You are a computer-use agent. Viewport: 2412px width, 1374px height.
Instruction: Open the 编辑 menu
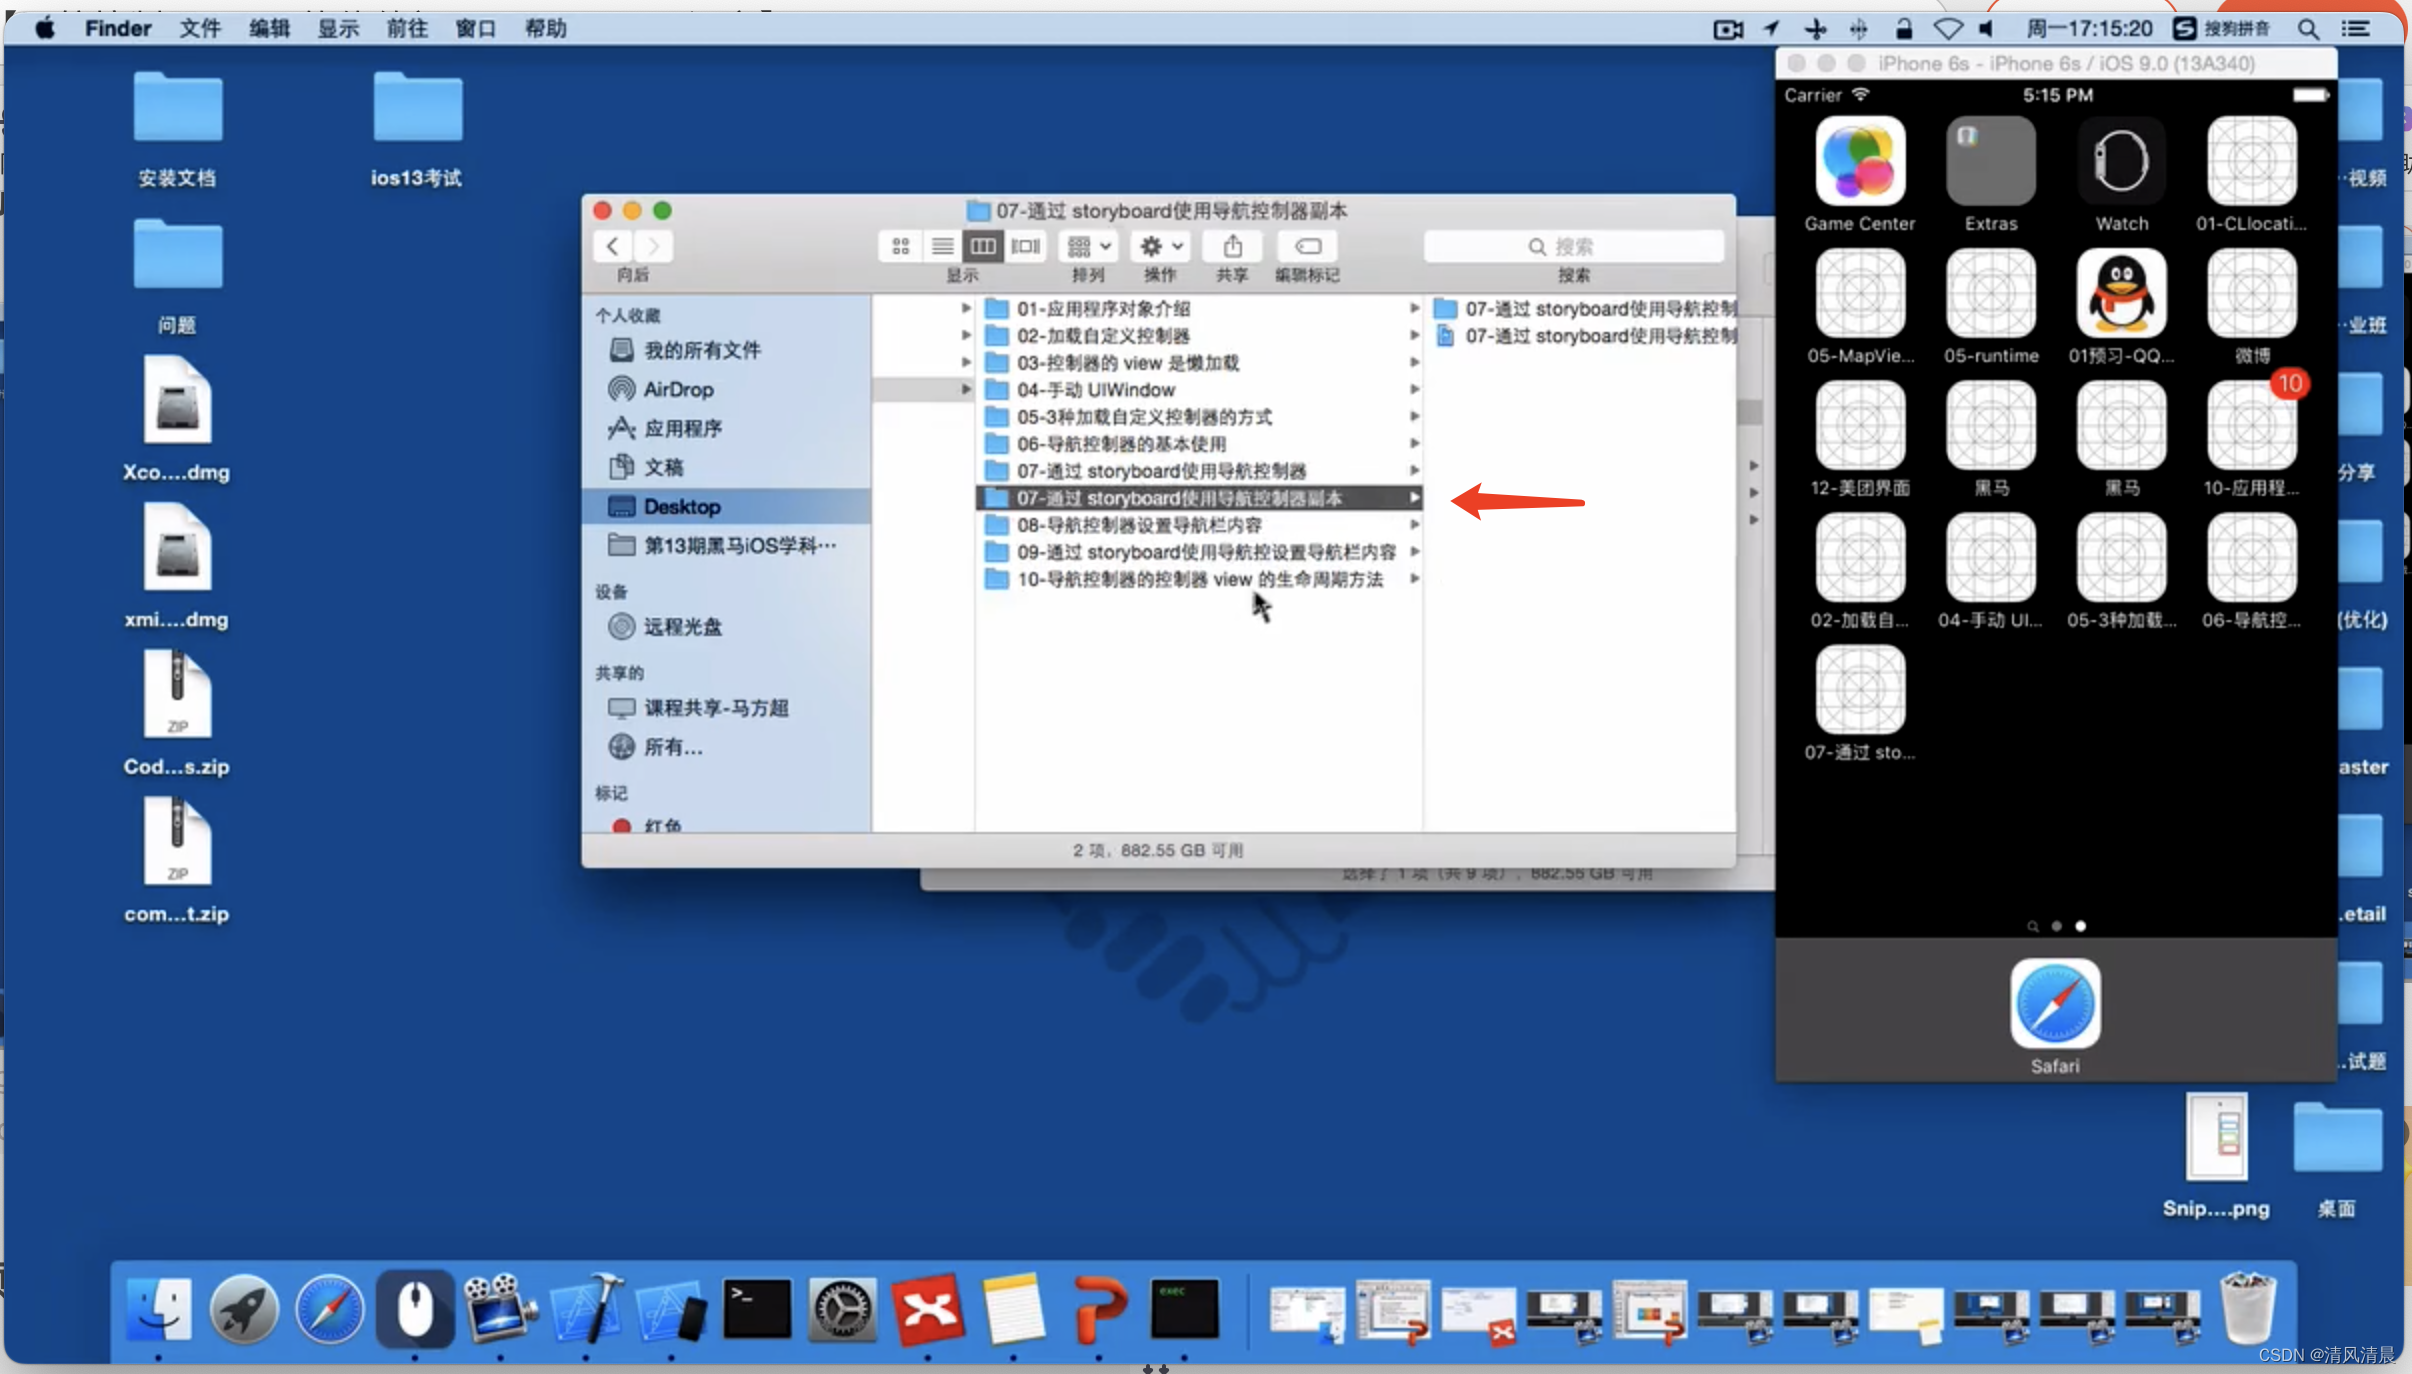click(269, 29)
